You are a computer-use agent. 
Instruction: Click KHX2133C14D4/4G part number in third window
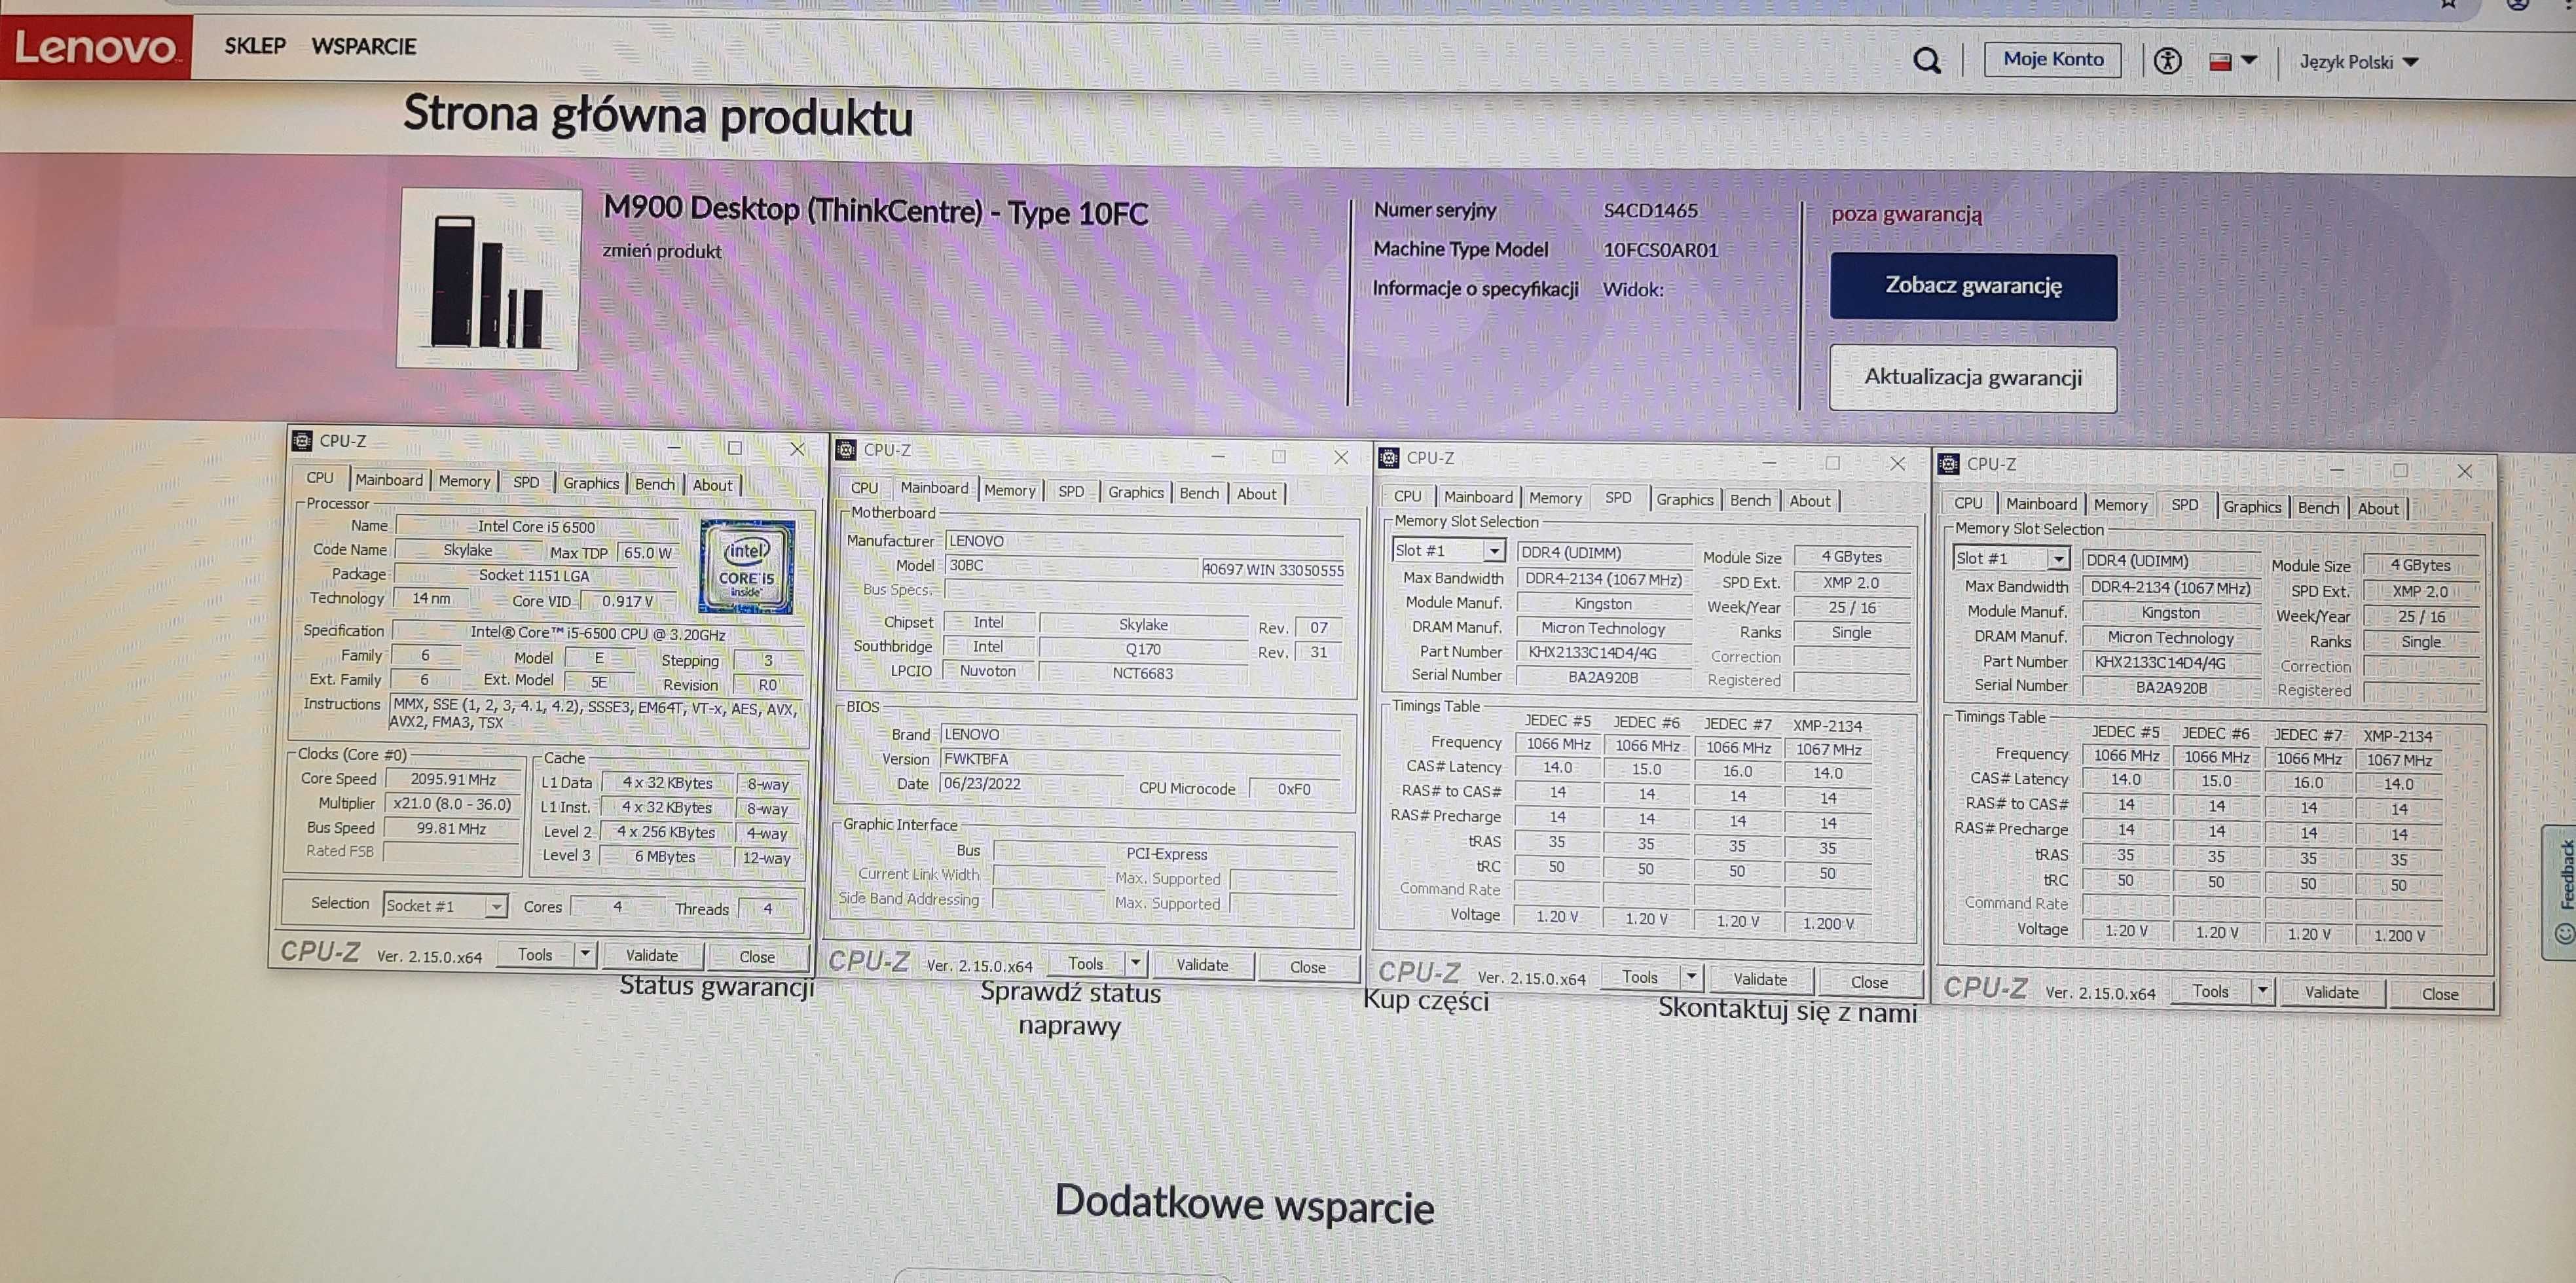pyautogui.click(x=1603, y=652)
